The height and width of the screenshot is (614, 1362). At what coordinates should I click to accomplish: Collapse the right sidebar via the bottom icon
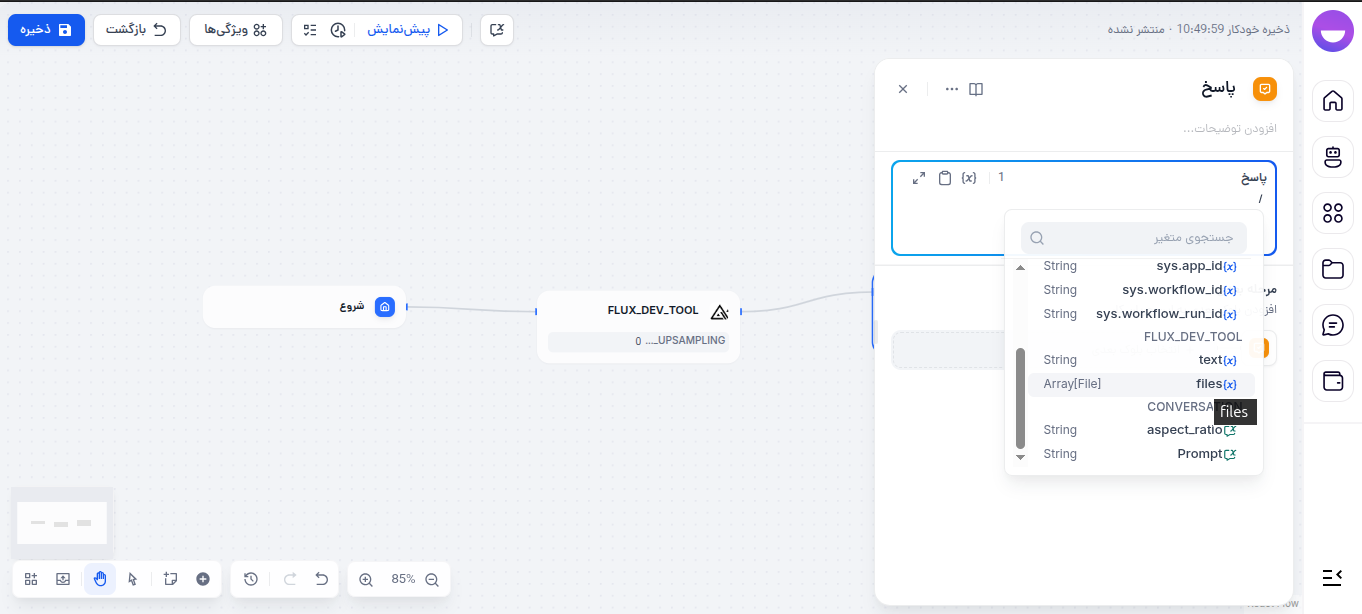coord(1332,576)
